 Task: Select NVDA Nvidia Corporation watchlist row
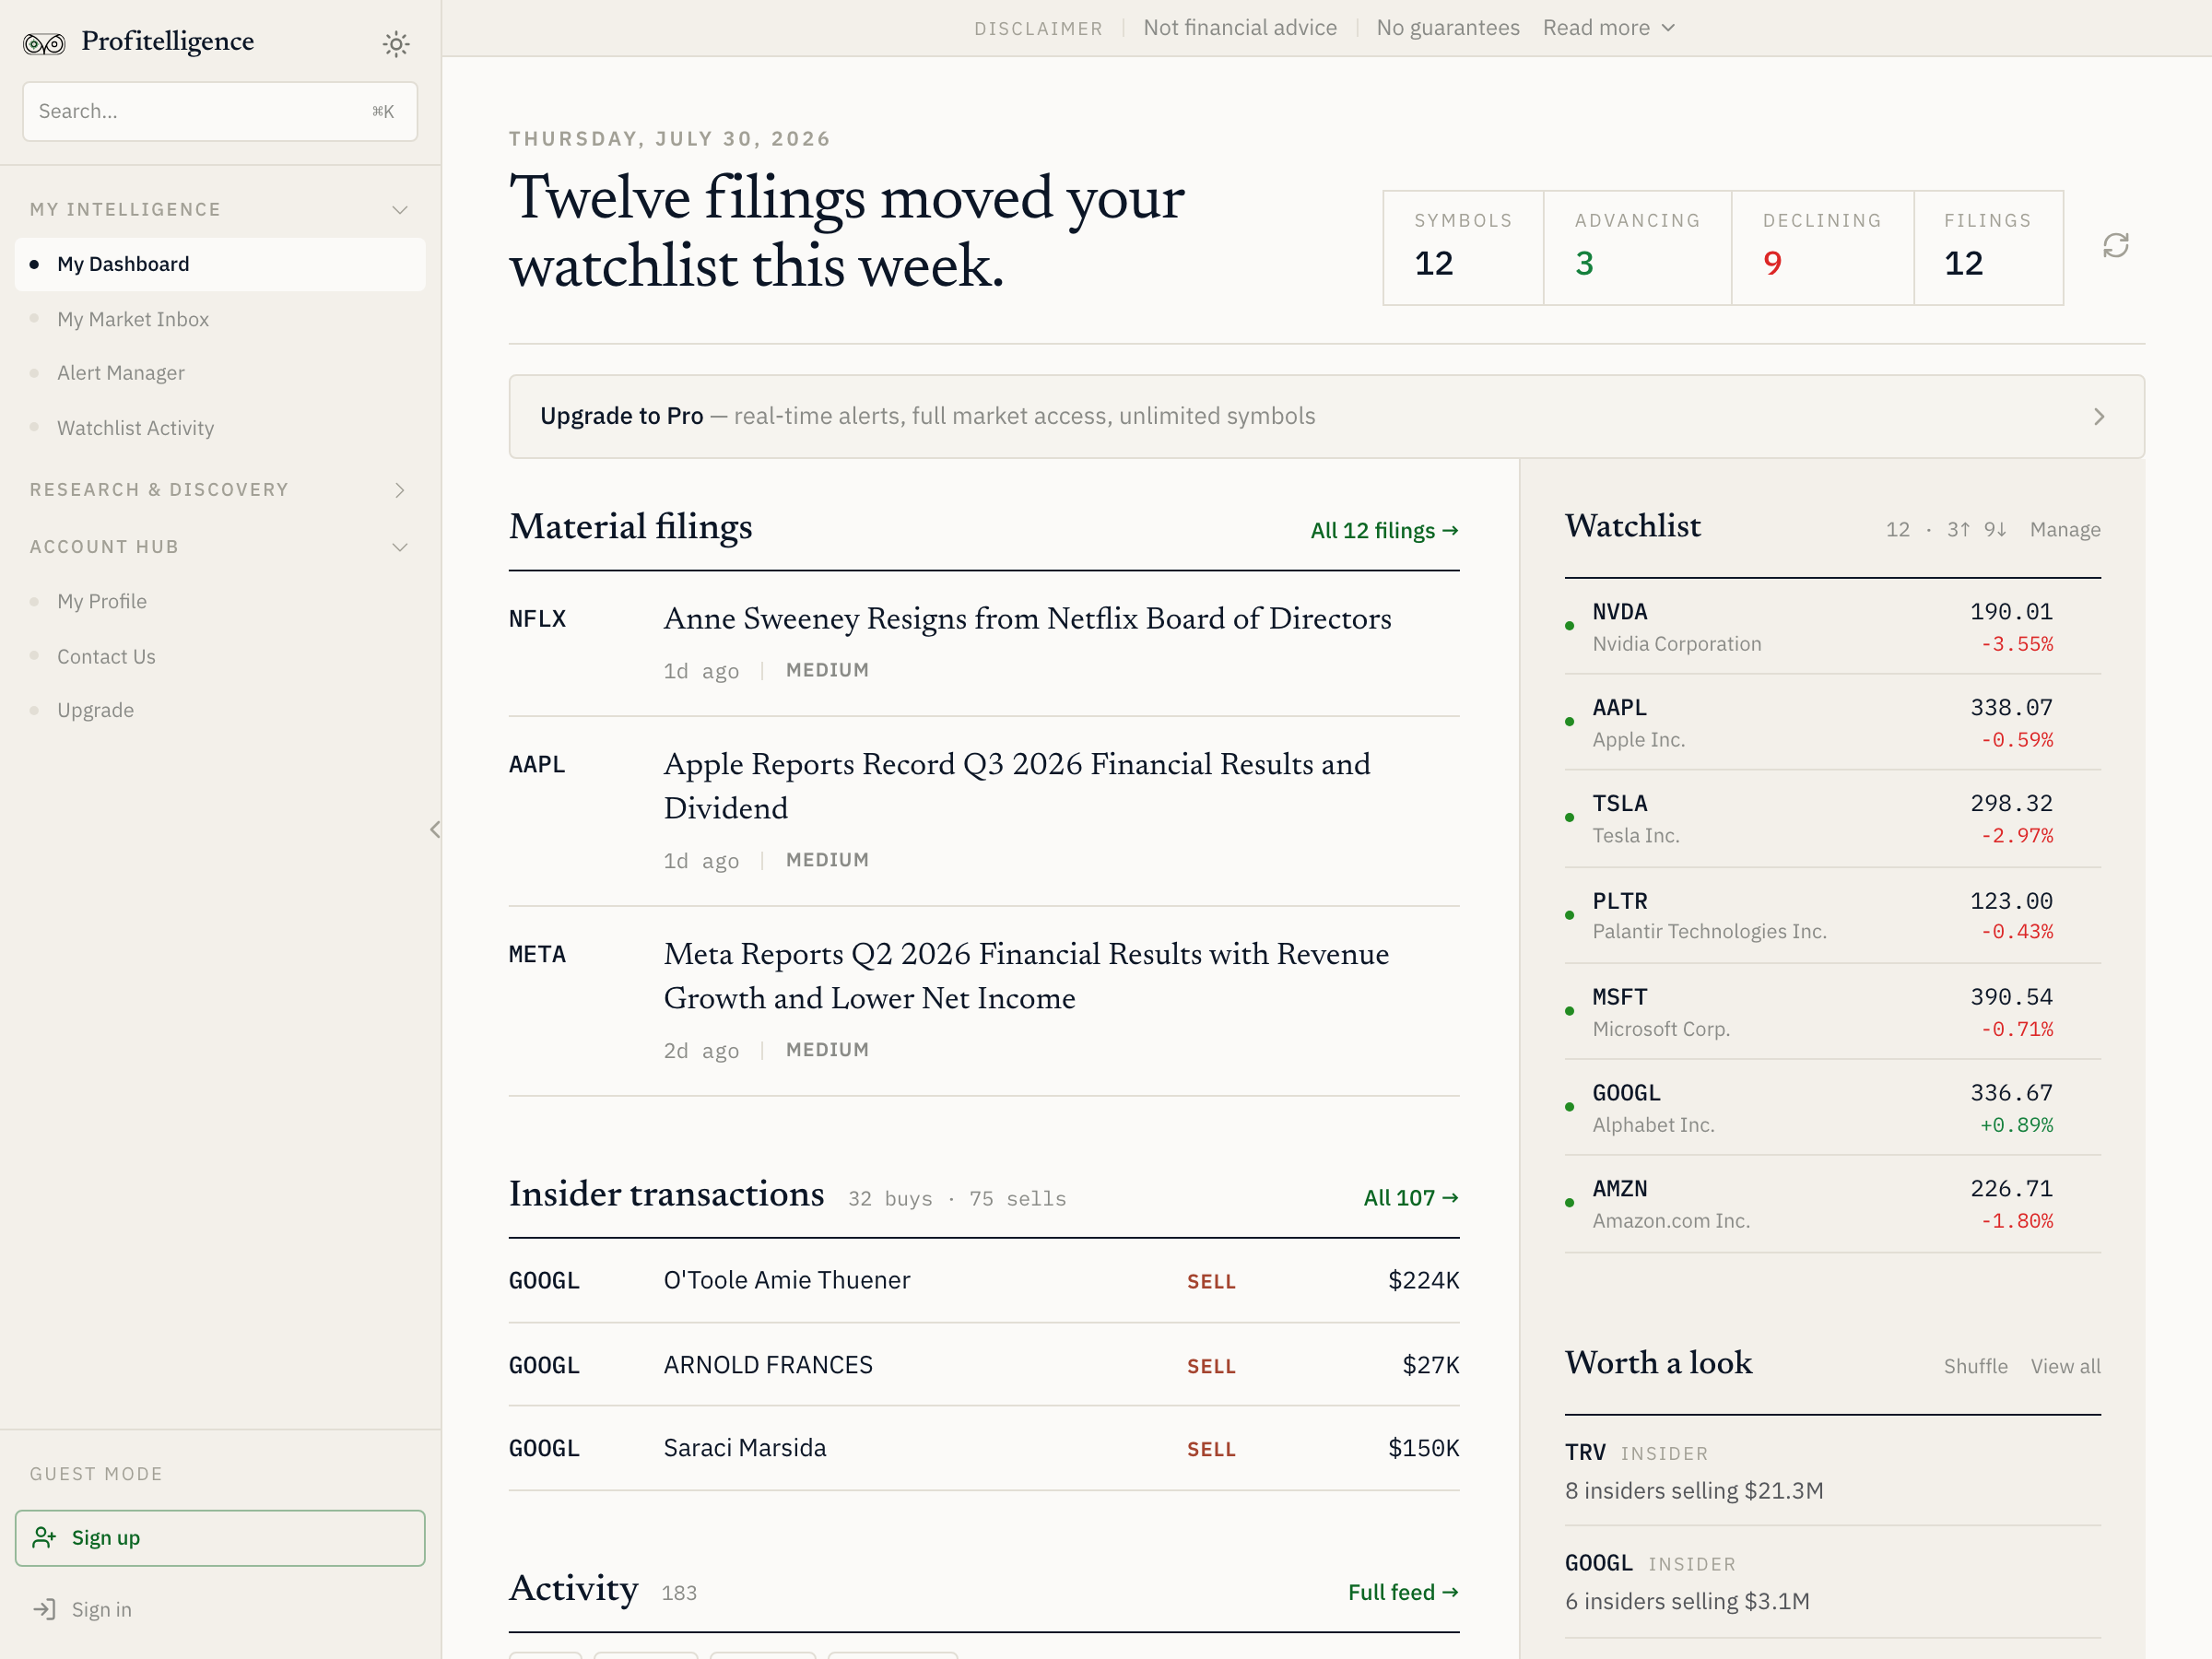click(1832, 627)
